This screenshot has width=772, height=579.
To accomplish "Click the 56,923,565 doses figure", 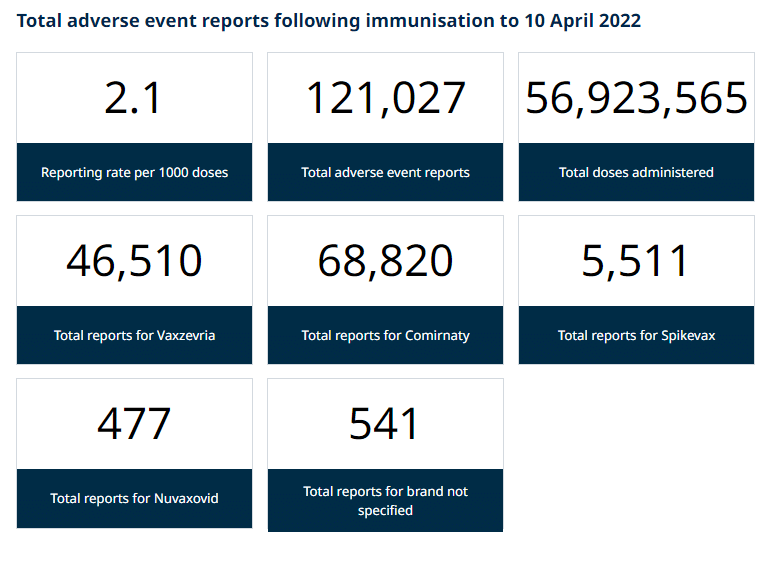I will point(636,98).
